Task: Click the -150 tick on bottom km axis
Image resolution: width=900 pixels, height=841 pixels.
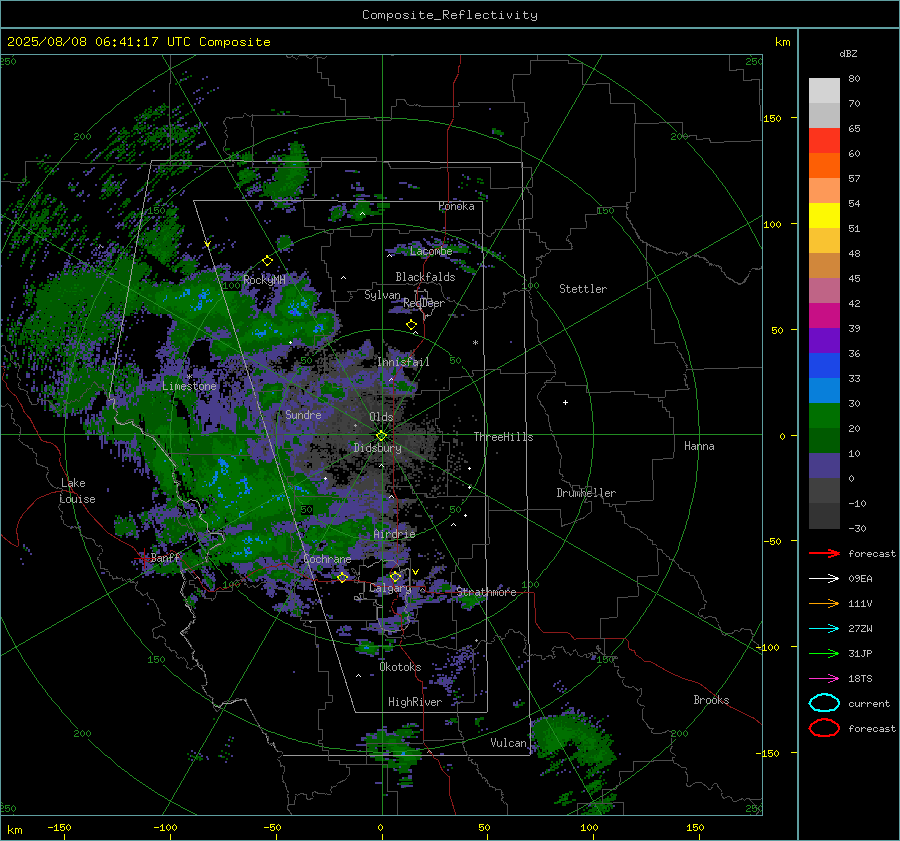Action: [x=59, y=828]
